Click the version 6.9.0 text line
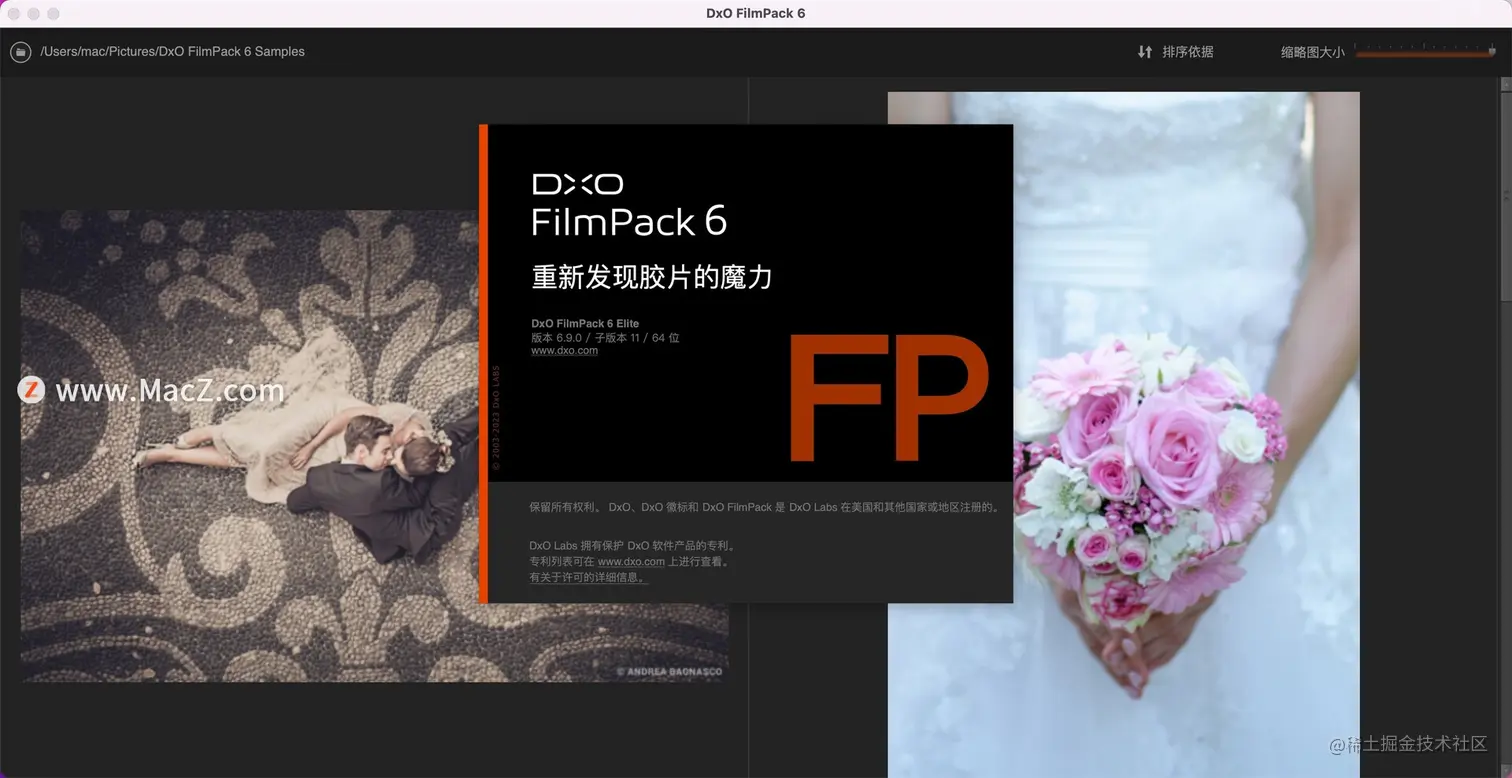 [x=605, y=338]
